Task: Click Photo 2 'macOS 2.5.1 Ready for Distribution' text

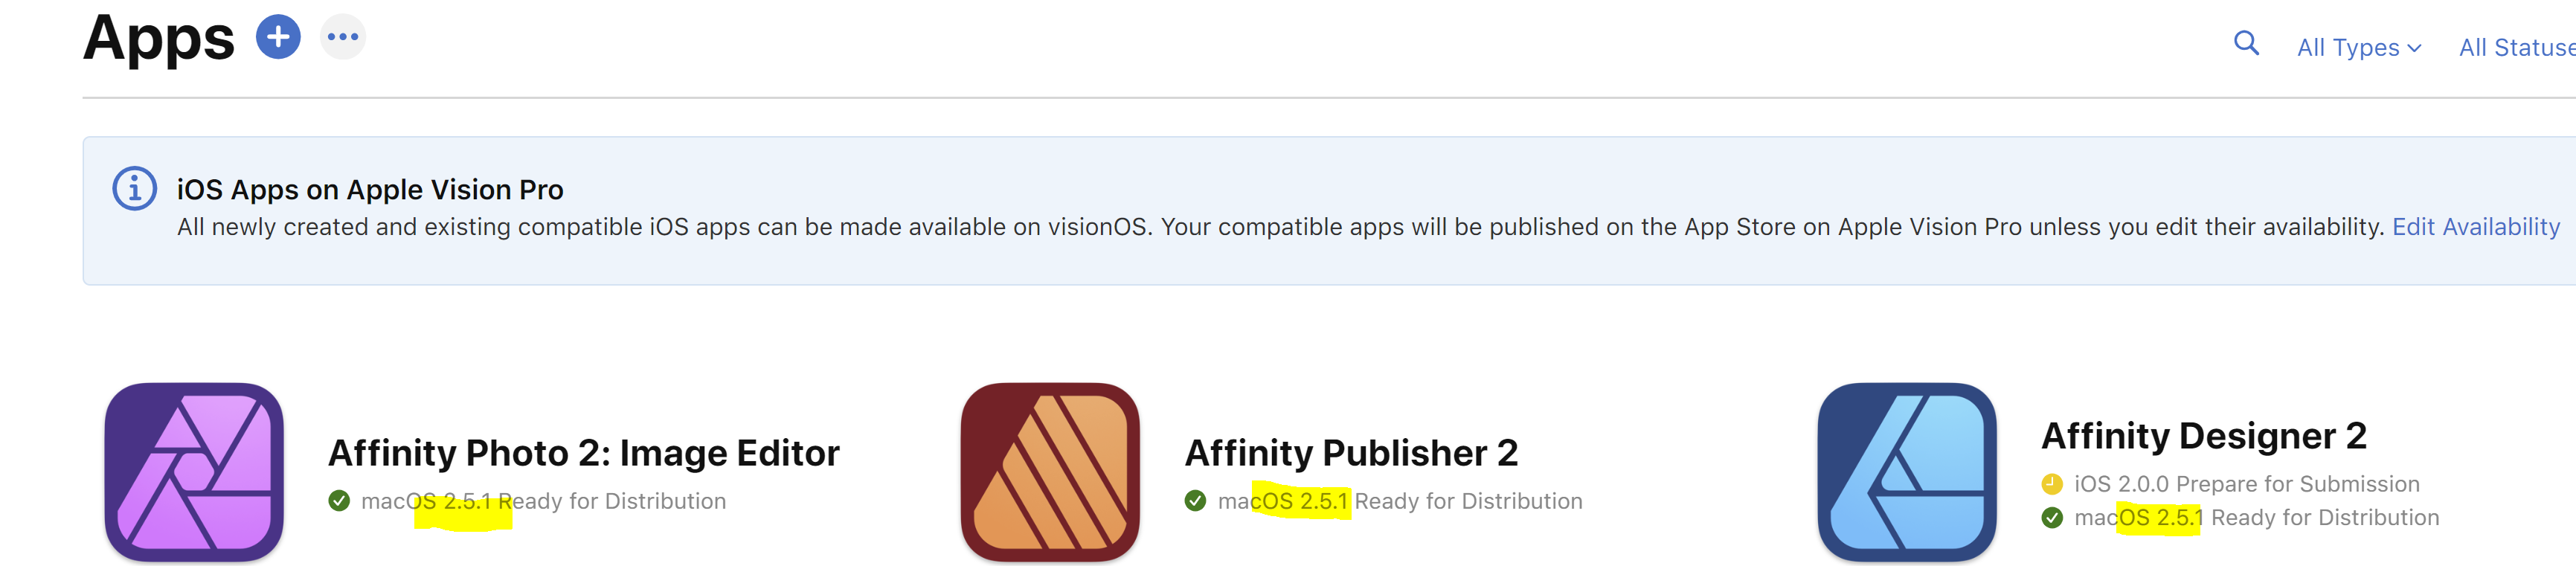Action: (543, 501)
